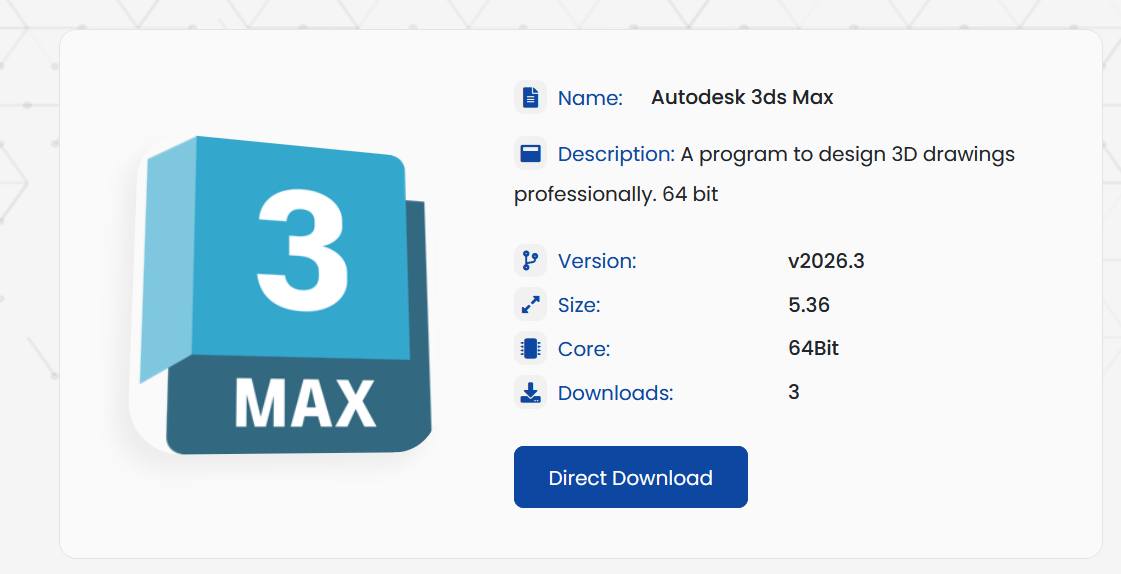This screenshot has height=574, width=1121.
Task: Click the 'Version:' label
Action: pyautogui.click(x=597, y=261)
